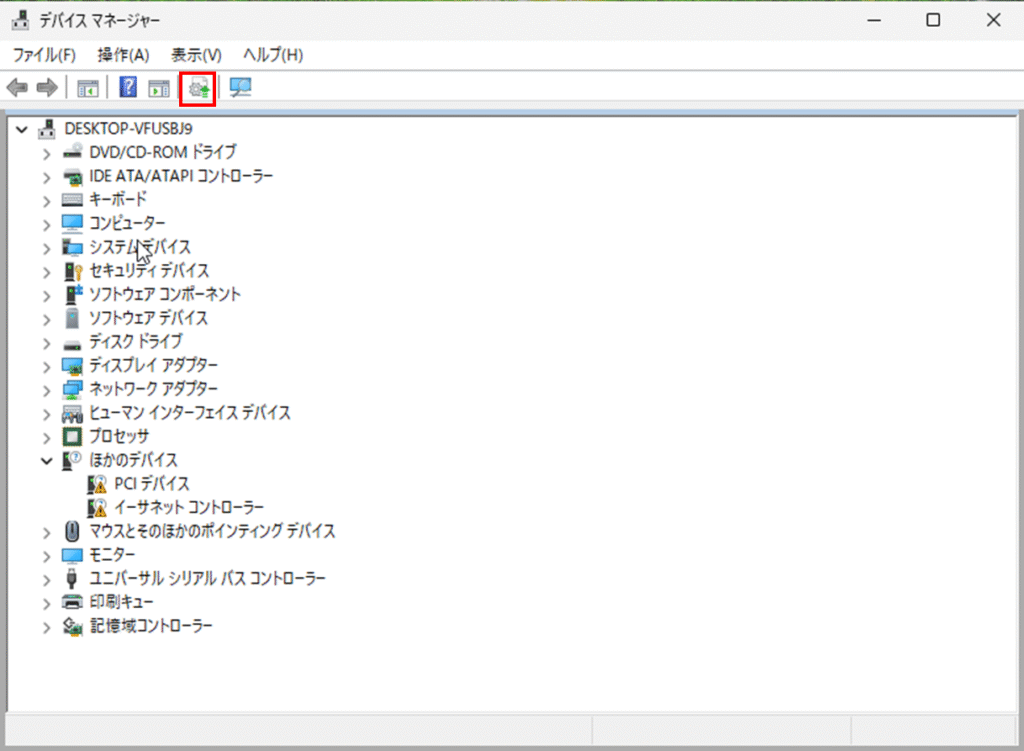Image resolution: width=1024 pixels, height=751 pixels.
Task: Click Scan for hardware changes toolbar icon
Action: pos(240,88)
